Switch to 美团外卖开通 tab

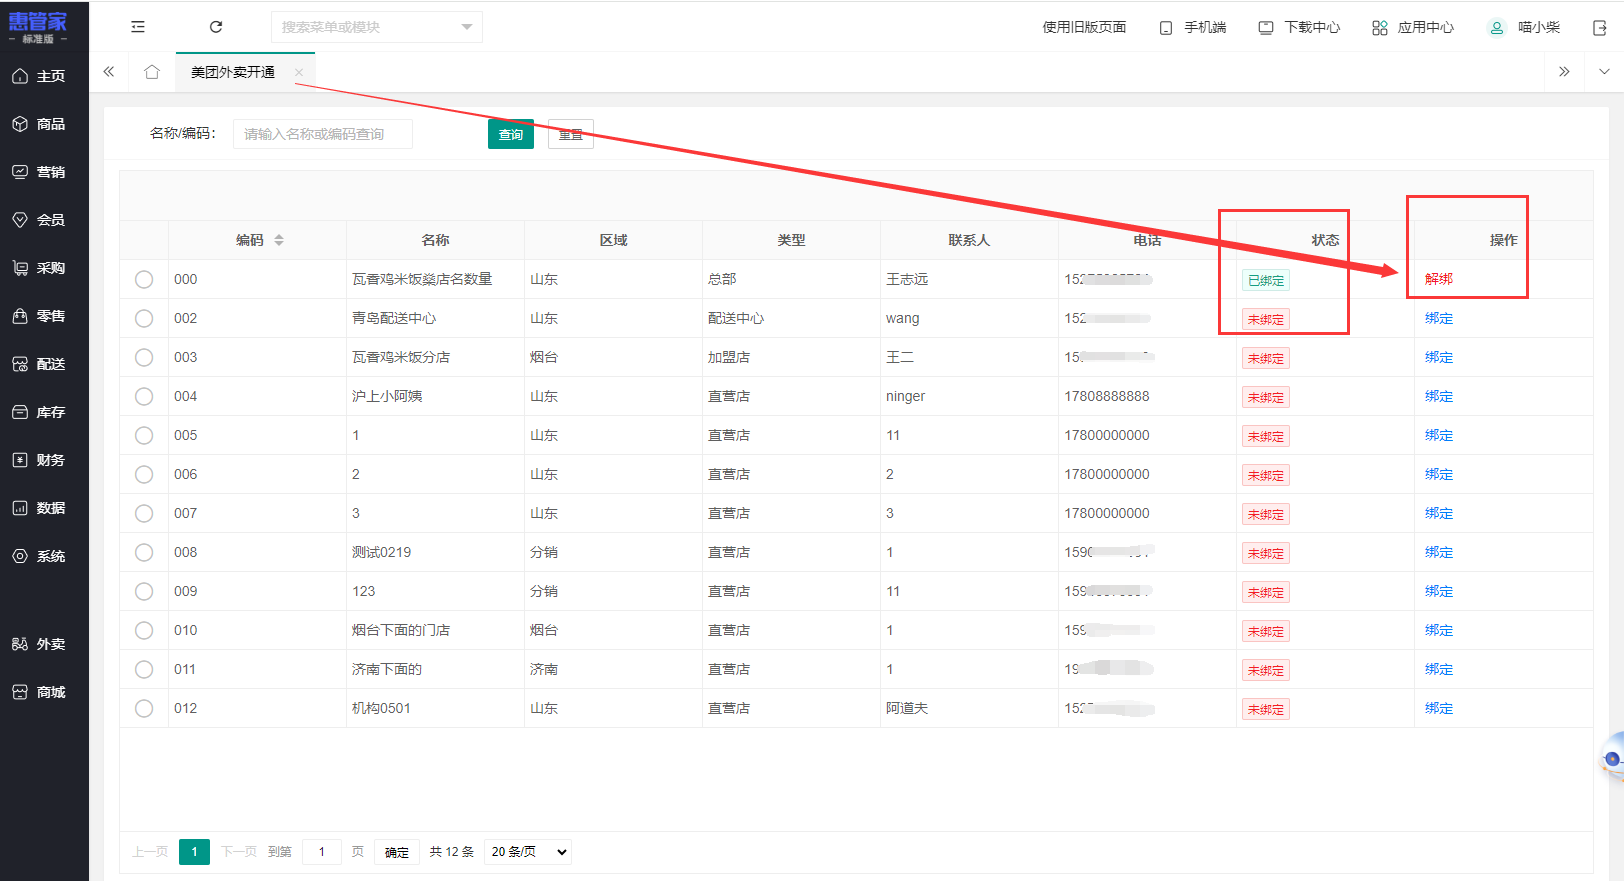pyautogui.click(x=233, y=72)
